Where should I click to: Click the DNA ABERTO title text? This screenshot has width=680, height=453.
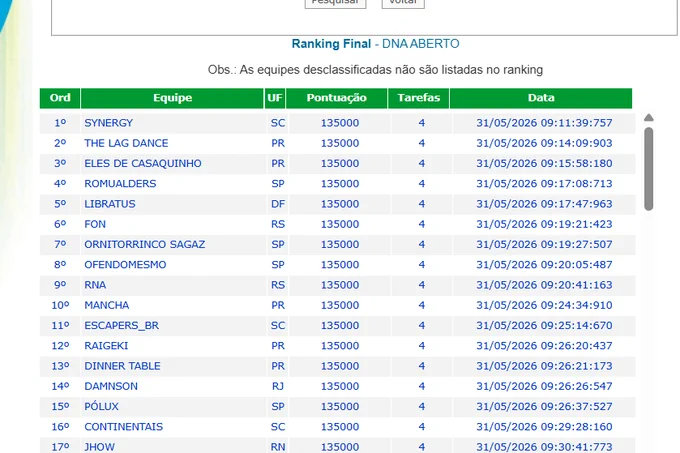[421, 44]
